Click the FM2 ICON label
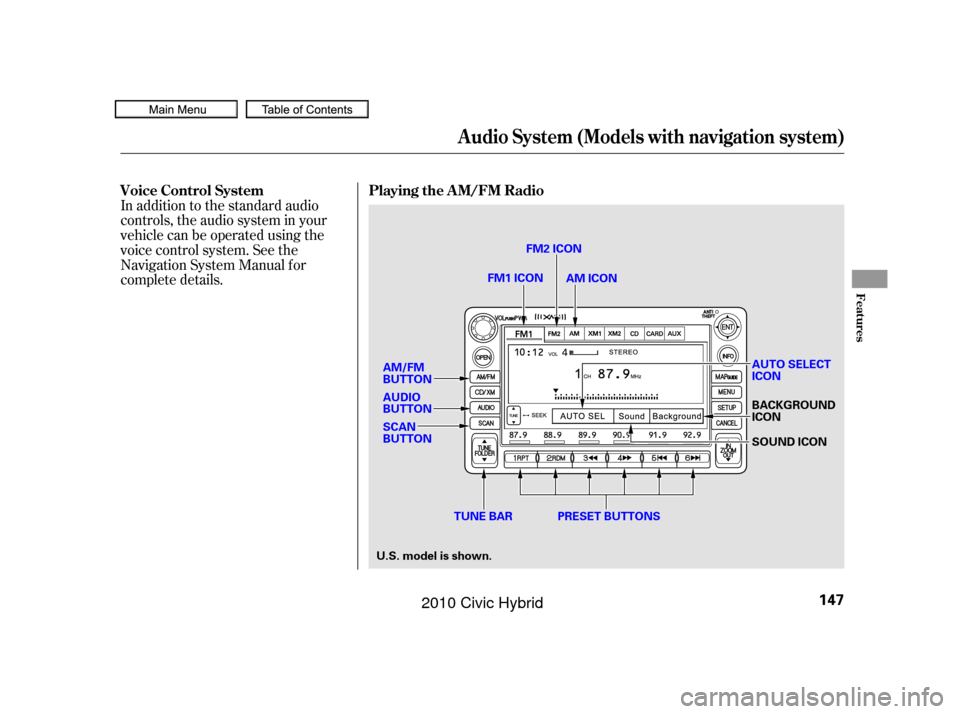 click(553, 249)
